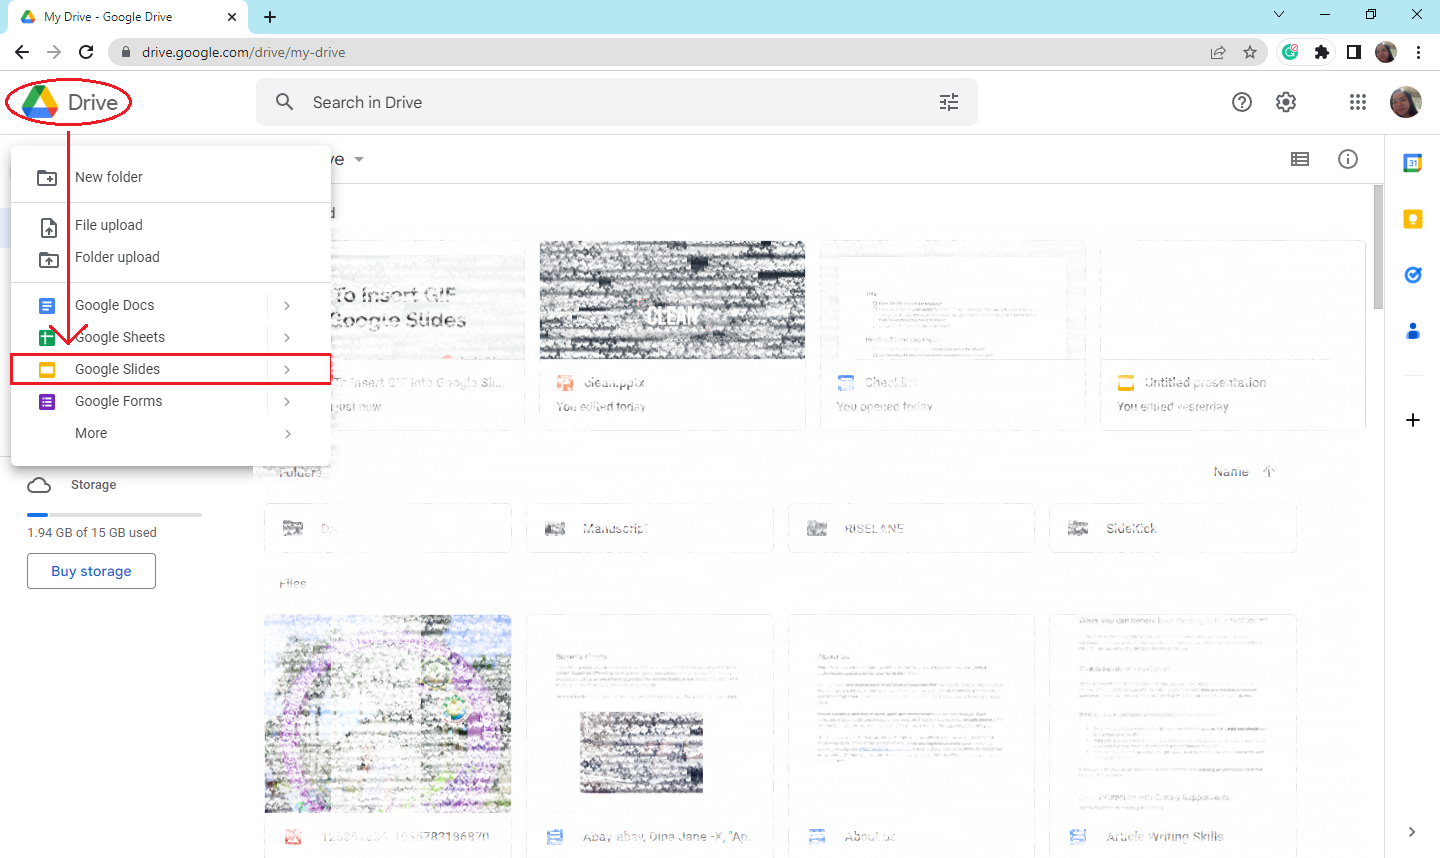Open the Manuscript folder
Image resolution: width=1440 pixels, height=858 pixels.
(650, 528)
